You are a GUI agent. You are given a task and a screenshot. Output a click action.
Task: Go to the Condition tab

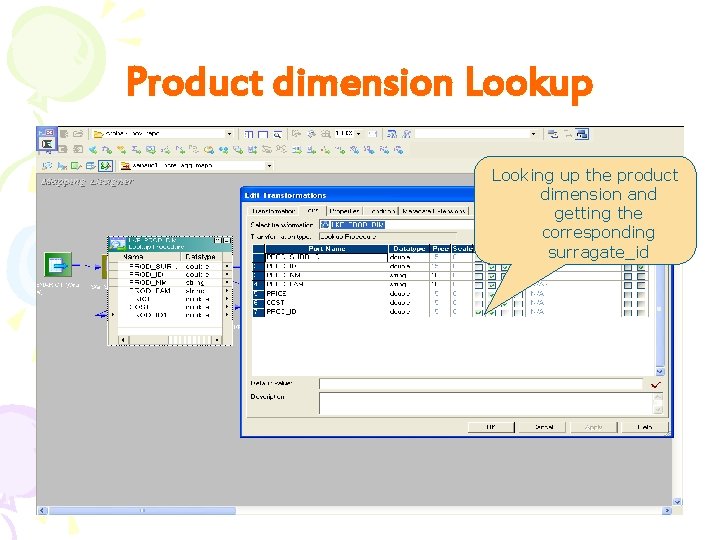(x=381, y=211)
